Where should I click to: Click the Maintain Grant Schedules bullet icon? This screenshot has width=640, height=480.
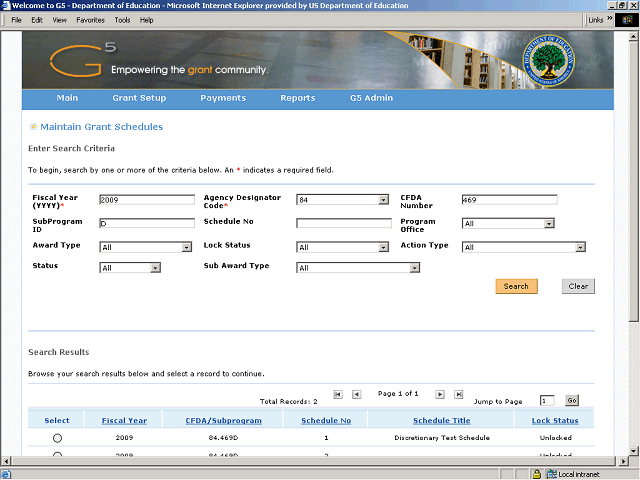(x=33, y=127)
